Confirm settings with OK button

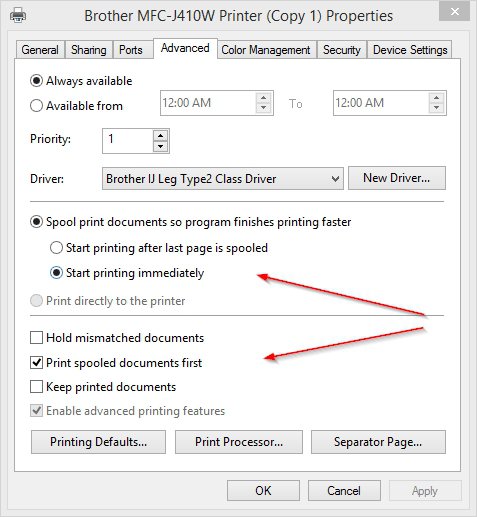tap(263, 491)
